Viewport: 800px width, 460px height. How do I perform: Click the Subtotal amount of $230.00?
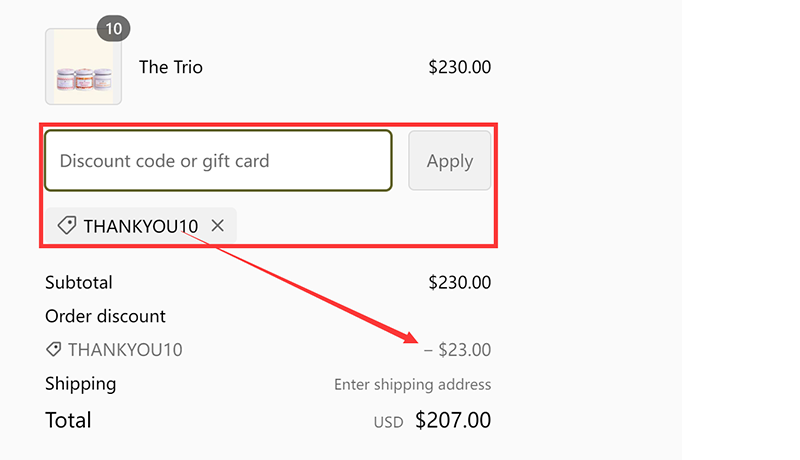pyautogui.click(x=459, y=283)
